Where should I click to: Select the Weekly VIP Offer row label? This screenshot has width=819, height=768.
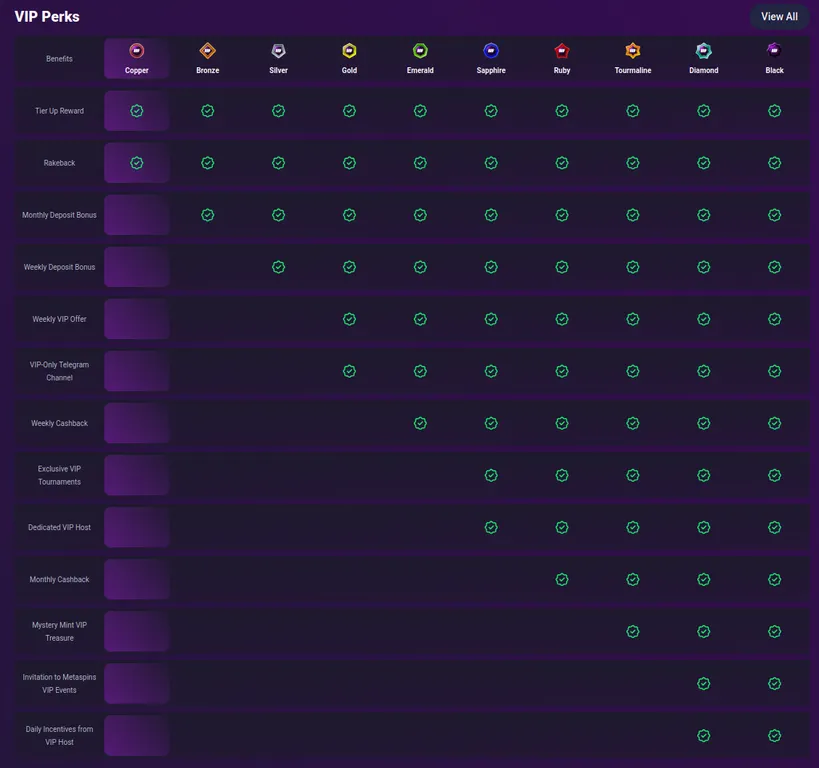click(60, 319)
